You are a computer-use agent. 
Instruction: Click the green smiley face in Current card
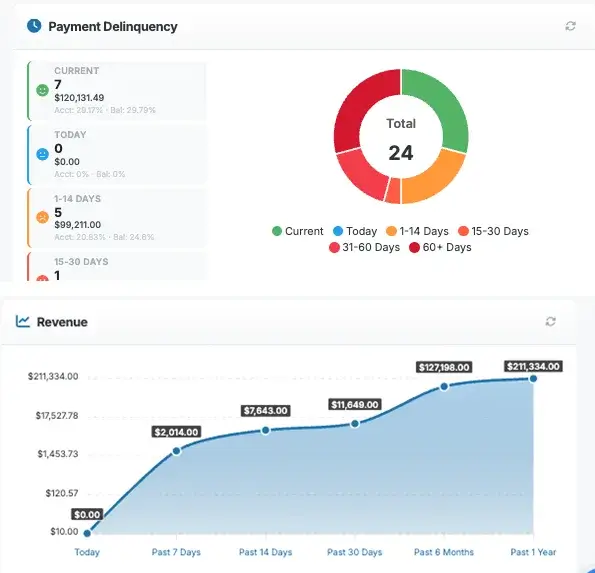click(42, 90)
